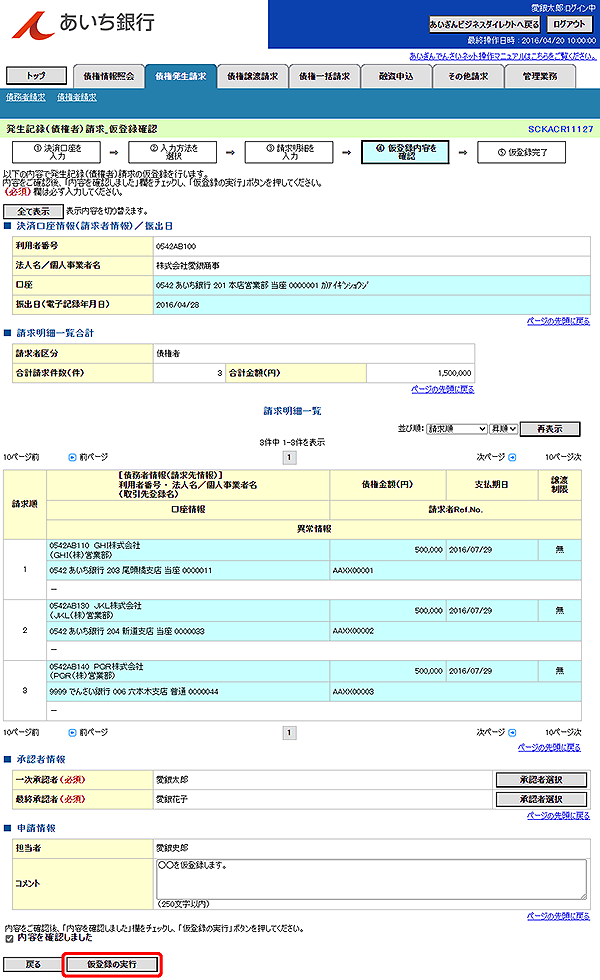Click あいぎんビジネスダイレクトへ戻る button
The image size is (600, 980).
click(484, 24)
